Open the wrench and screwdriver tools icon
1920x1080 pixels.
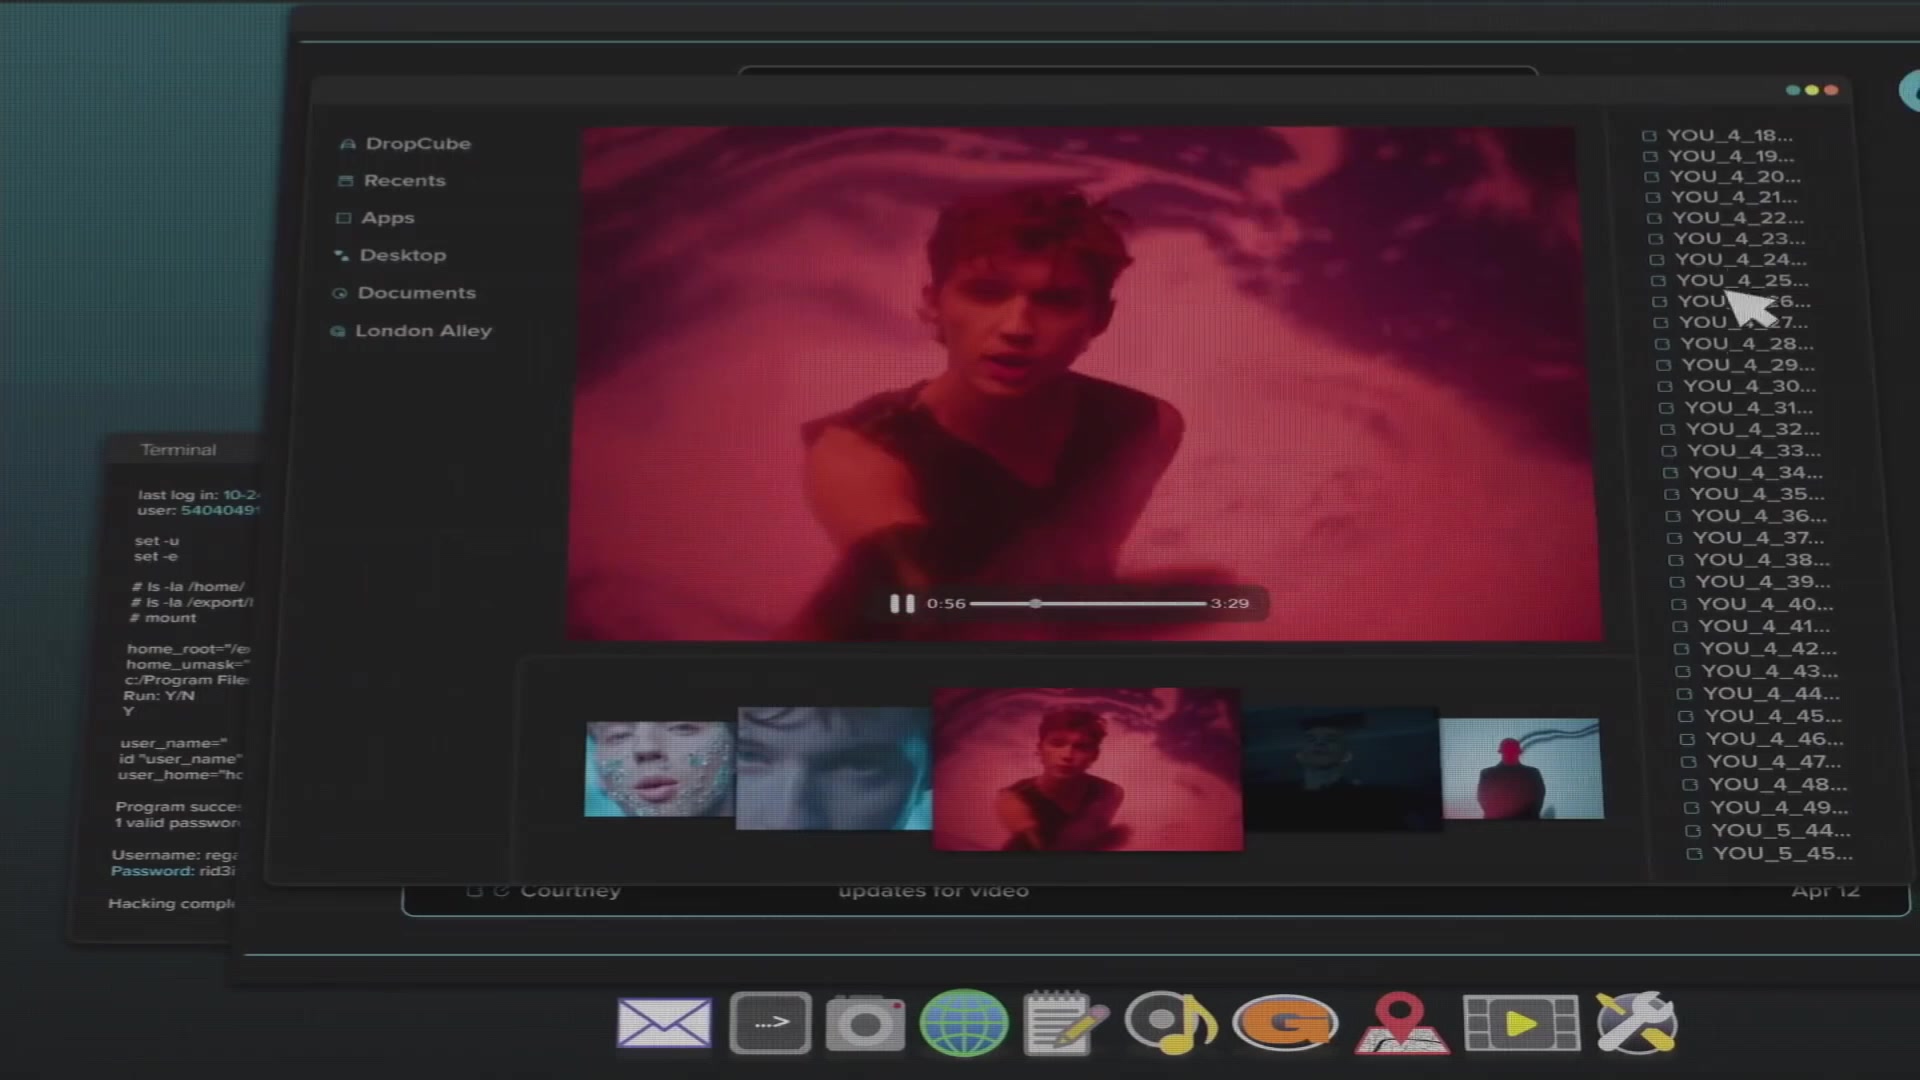pos(1636,1023)
